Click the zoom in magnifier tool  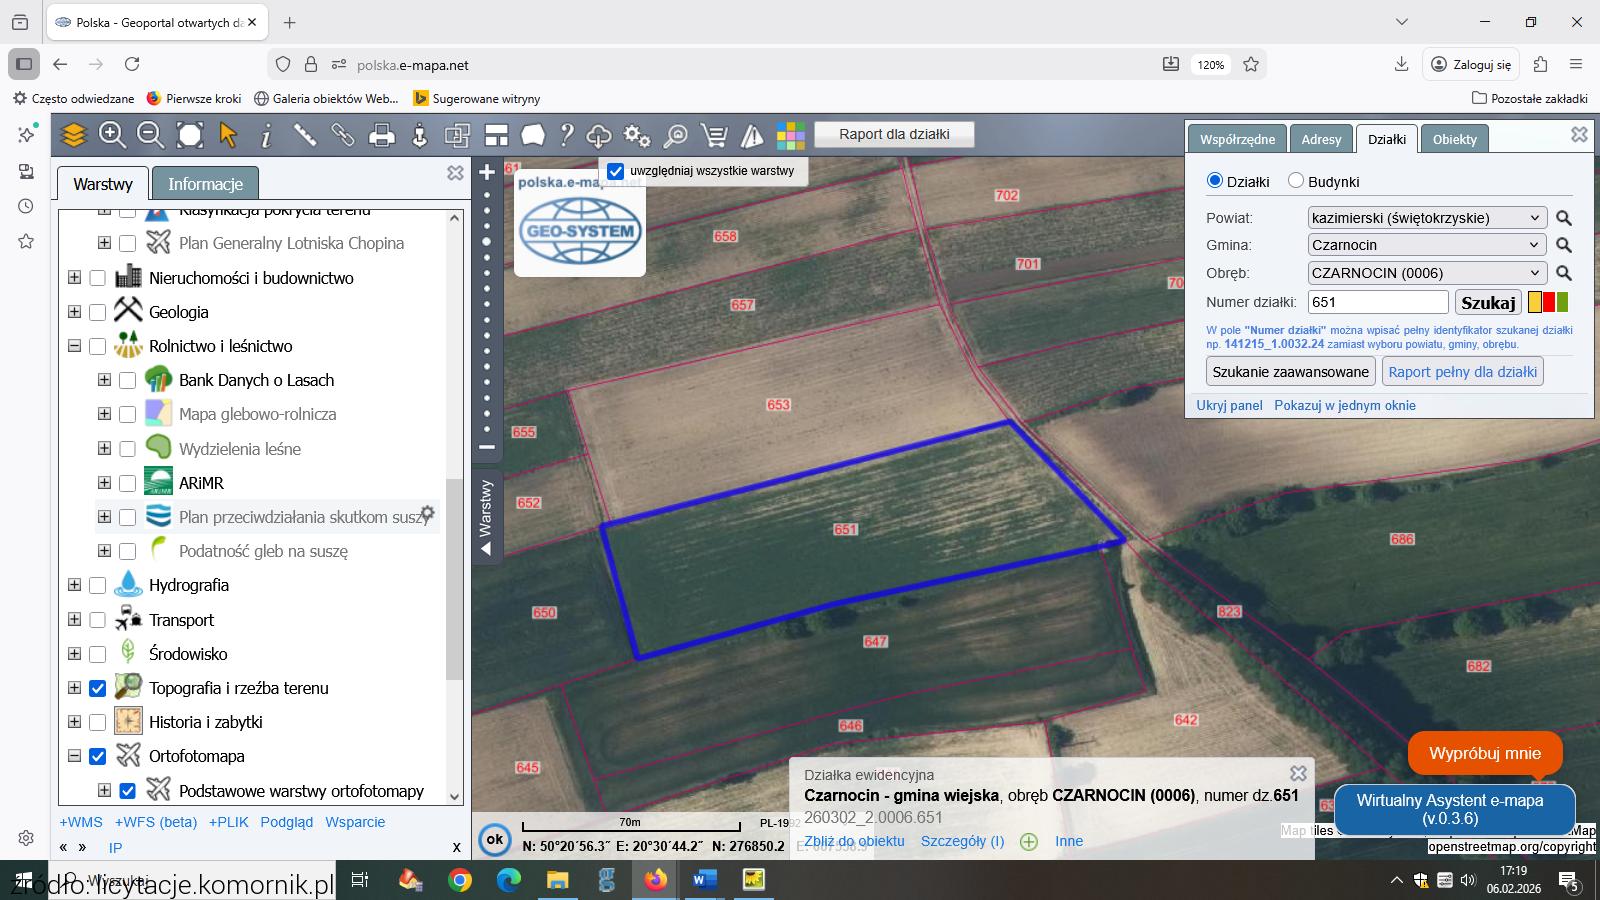[x=112, y=135]
